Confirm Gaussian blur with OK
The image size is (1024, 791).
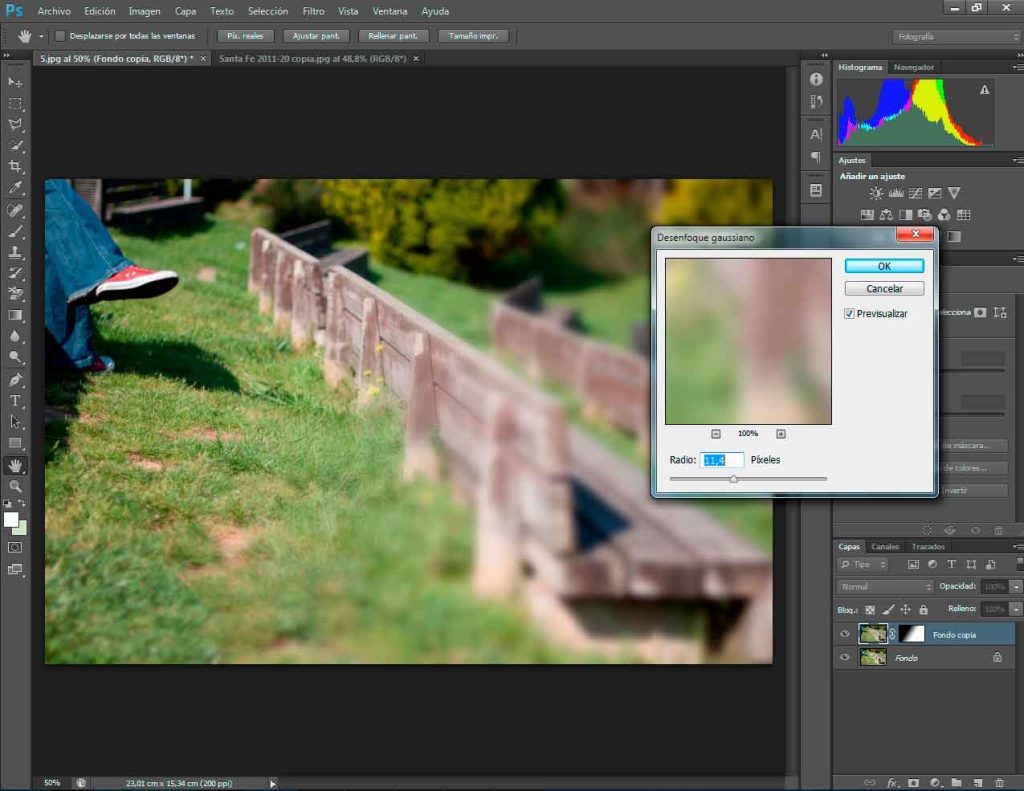click(884, 266)
